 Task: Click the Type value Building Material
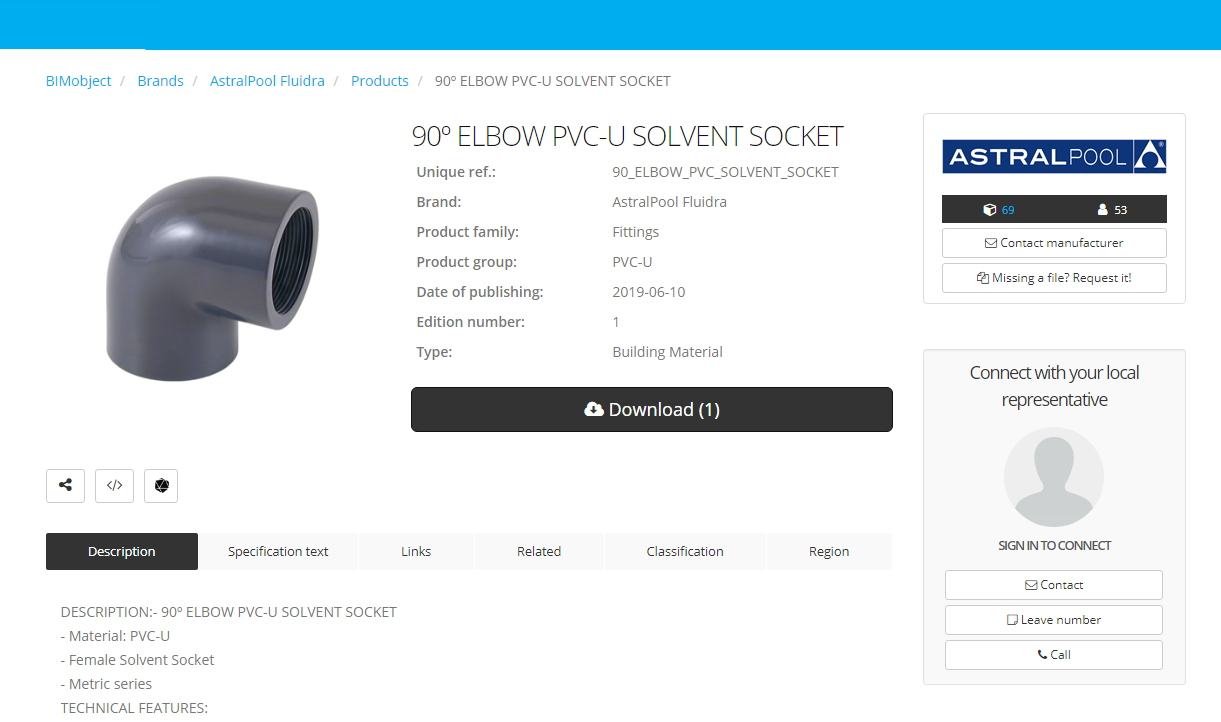(x=667, y=352)
